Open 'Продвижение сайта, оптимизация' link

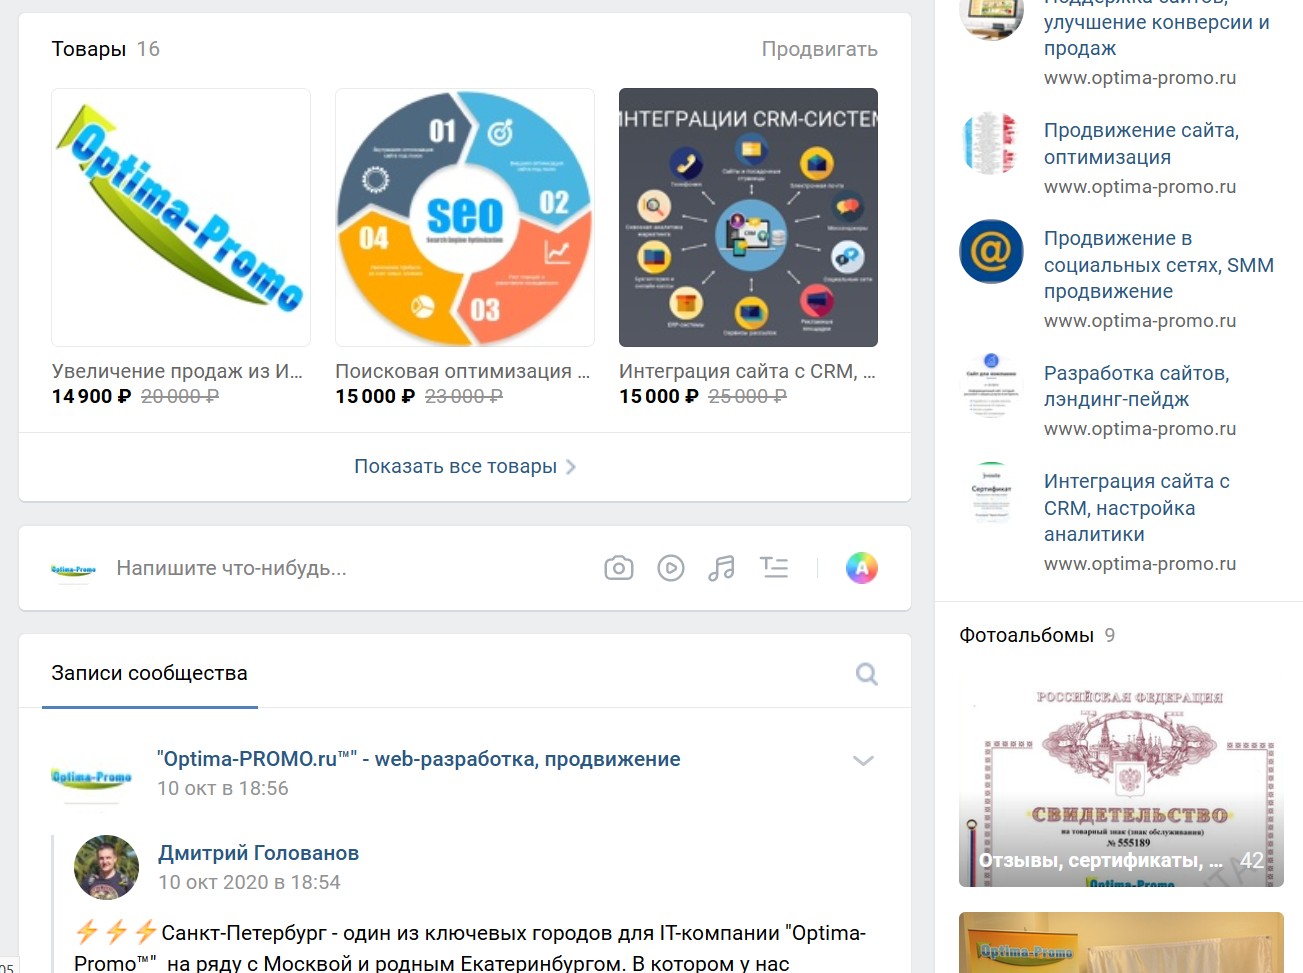point(1142,144)
